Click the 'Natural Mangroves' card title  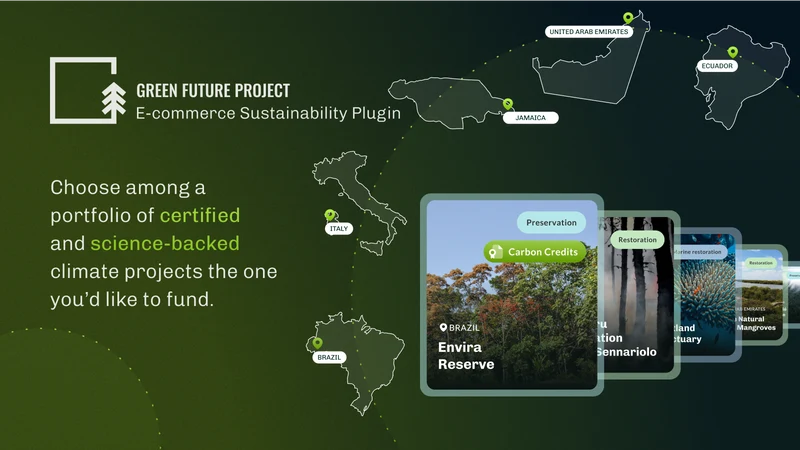757,323
